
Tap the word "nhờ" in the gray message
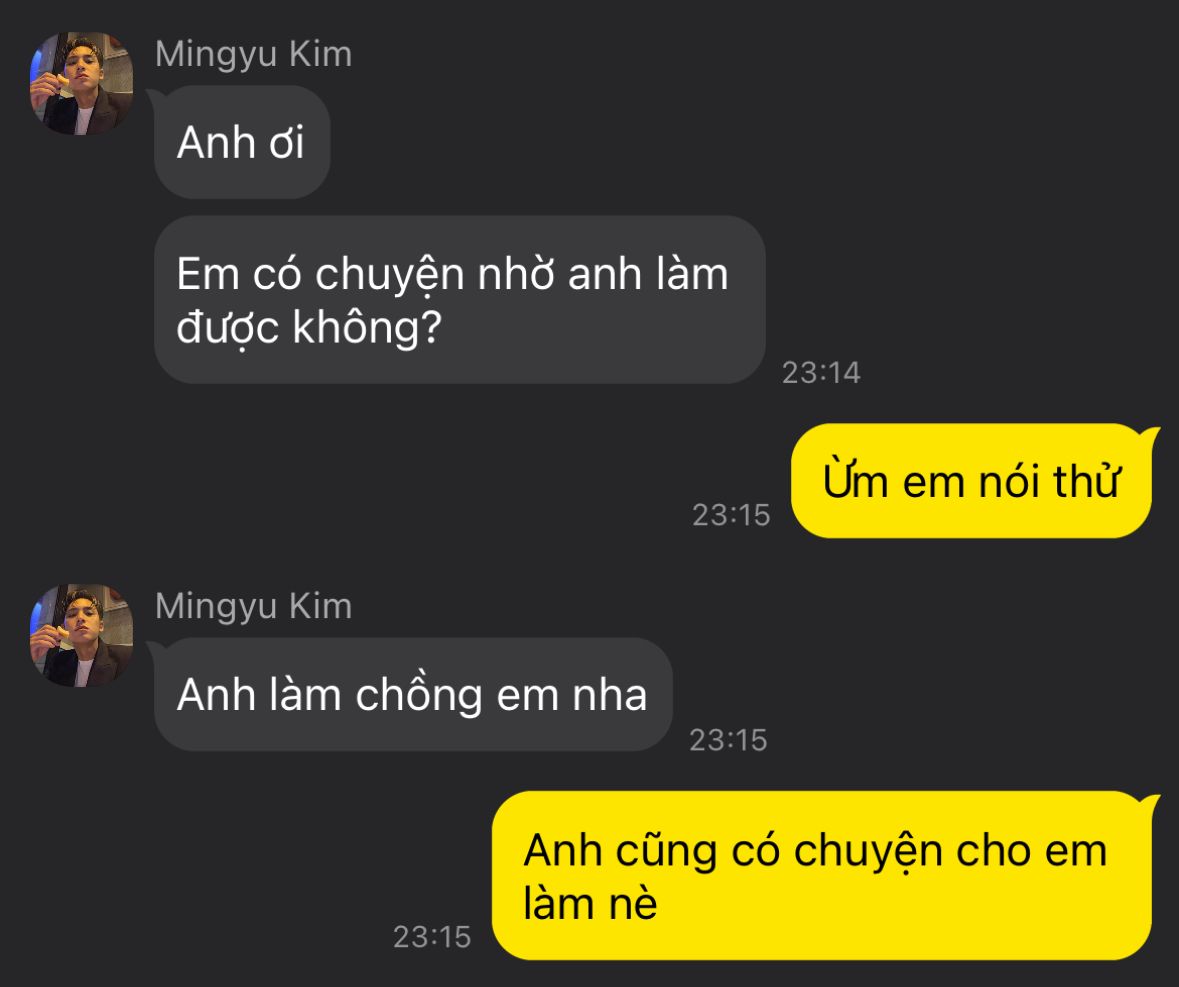pos(516,274)
